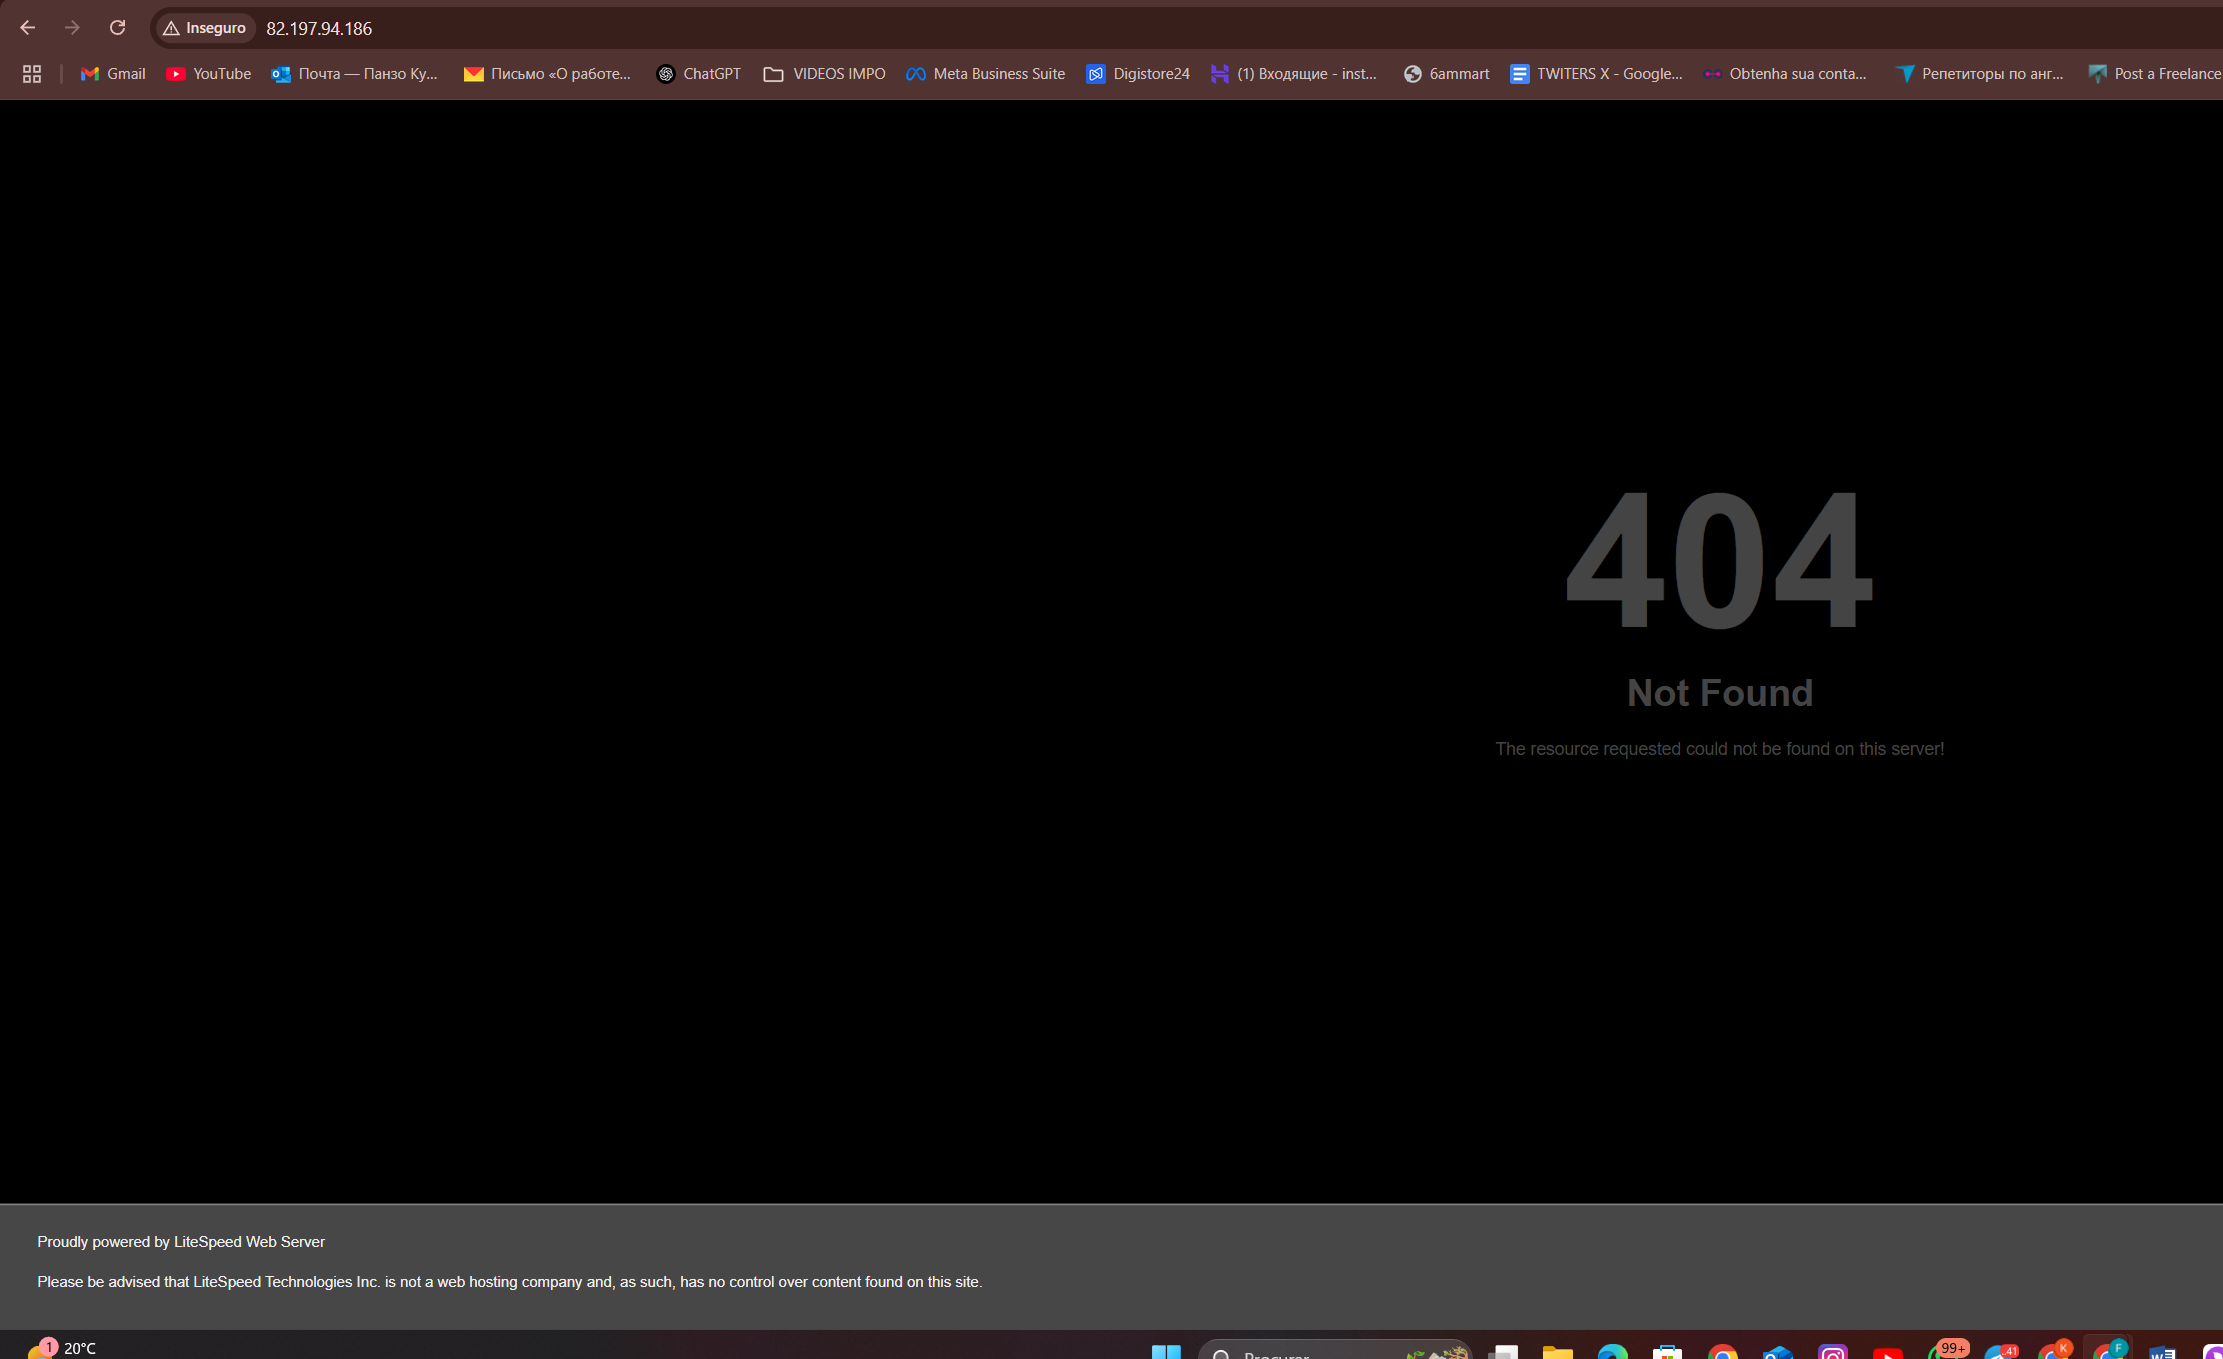The image size is (2223, 1359).
Task: Click Proudly powered by LiteSpeed Web Server text
Action: point(181,1242)
